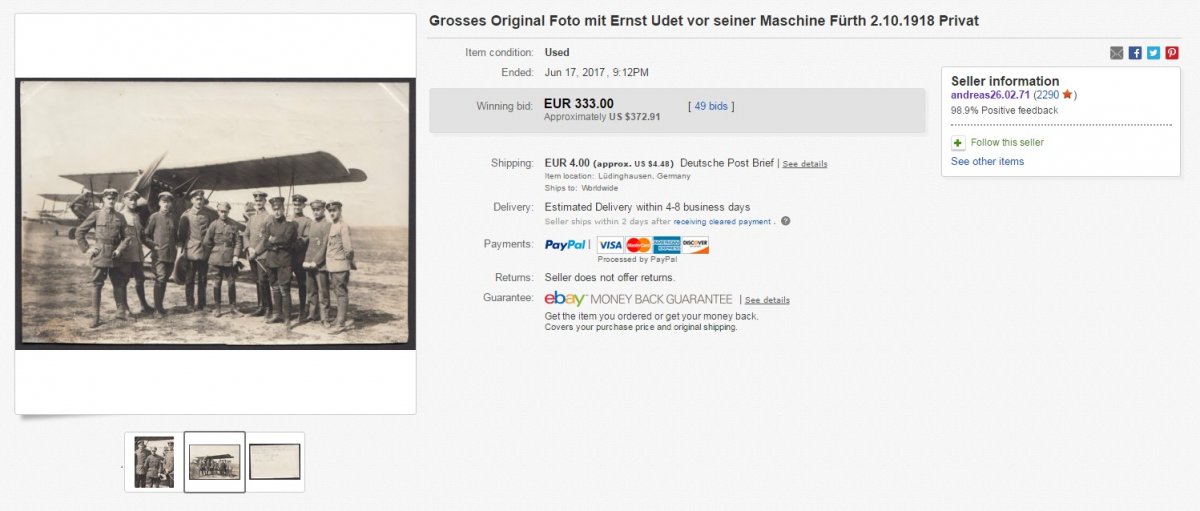Share this listing on Twitter

pyautogui.click(x=1153, y=53)
